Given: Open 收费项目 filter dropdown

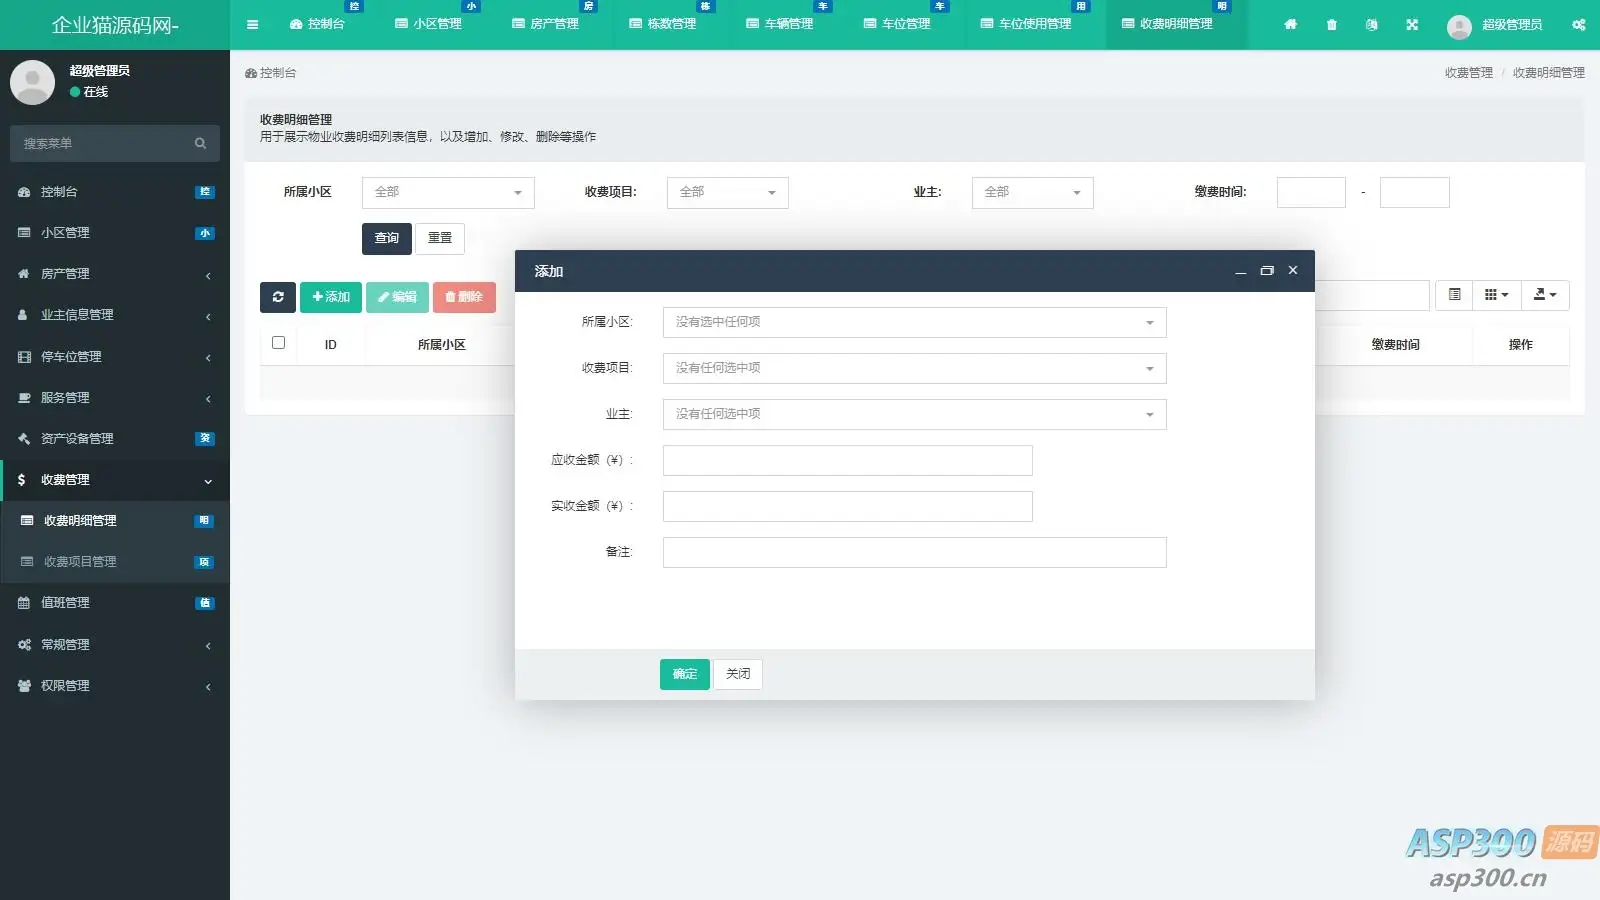Looking at the screenshot, I should click(x=727, y=192).
